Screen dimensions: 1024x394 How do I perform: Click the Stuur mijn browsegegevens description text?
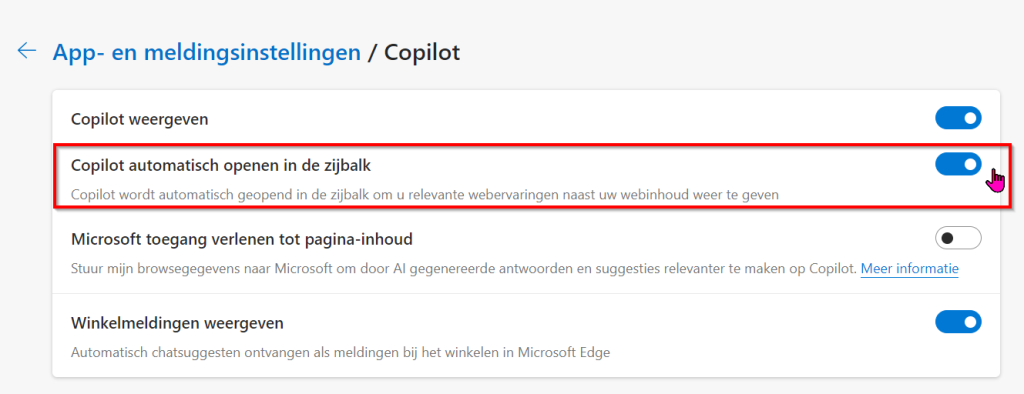tap(463, 269)
